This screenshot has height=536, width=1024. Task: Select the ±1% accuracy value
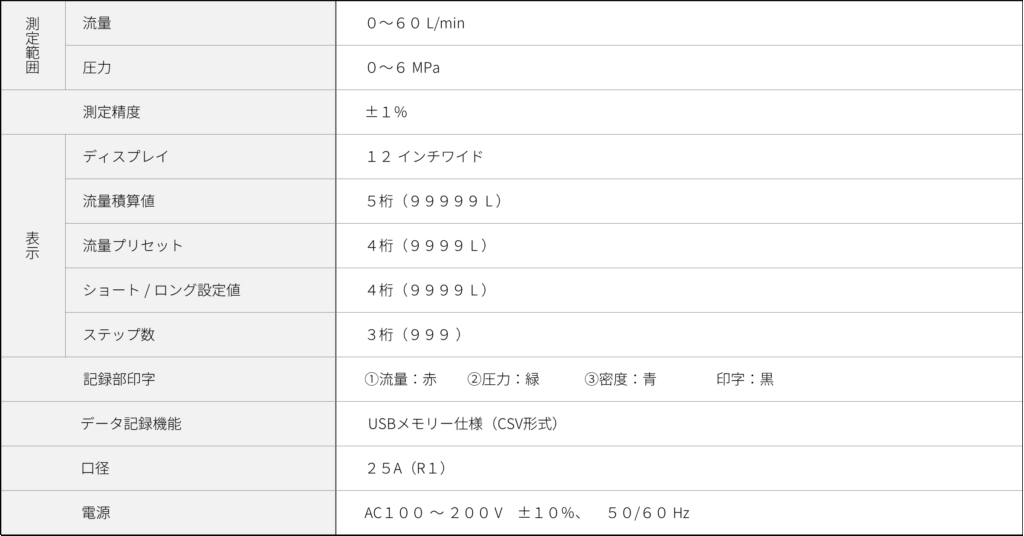pos(387,112)
